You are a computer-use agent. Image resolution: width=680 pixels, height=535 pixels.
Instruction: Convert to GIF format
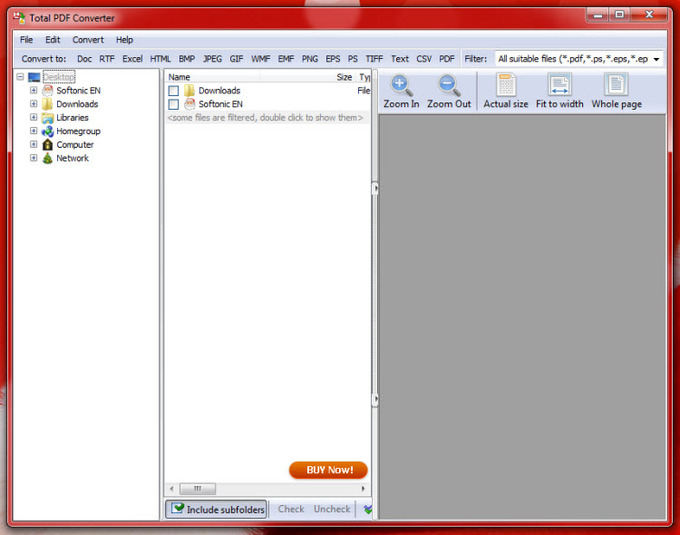click(236, 59)
